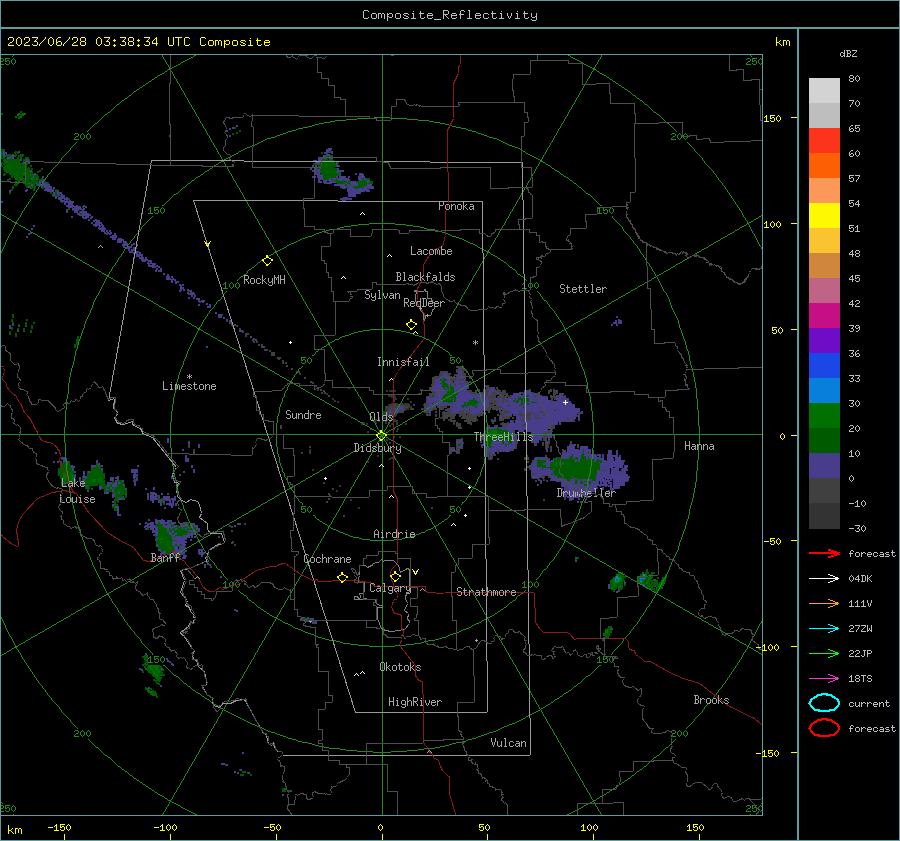This screenshot has height=841, width=900.
Task: Click the yellow radar-center diamond at Didsbury
Action: 381,436
